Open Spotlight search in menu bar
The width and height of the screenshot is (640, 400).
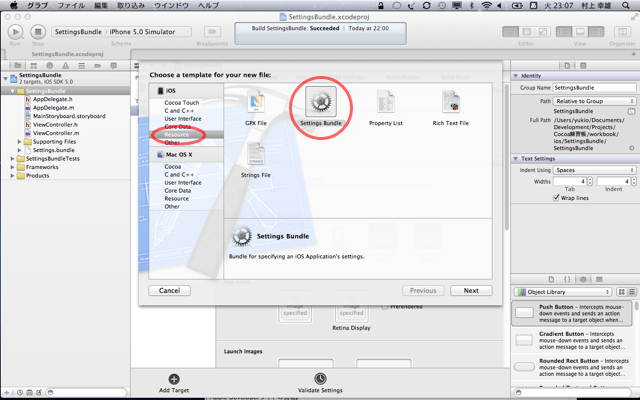tap(626, 5)
